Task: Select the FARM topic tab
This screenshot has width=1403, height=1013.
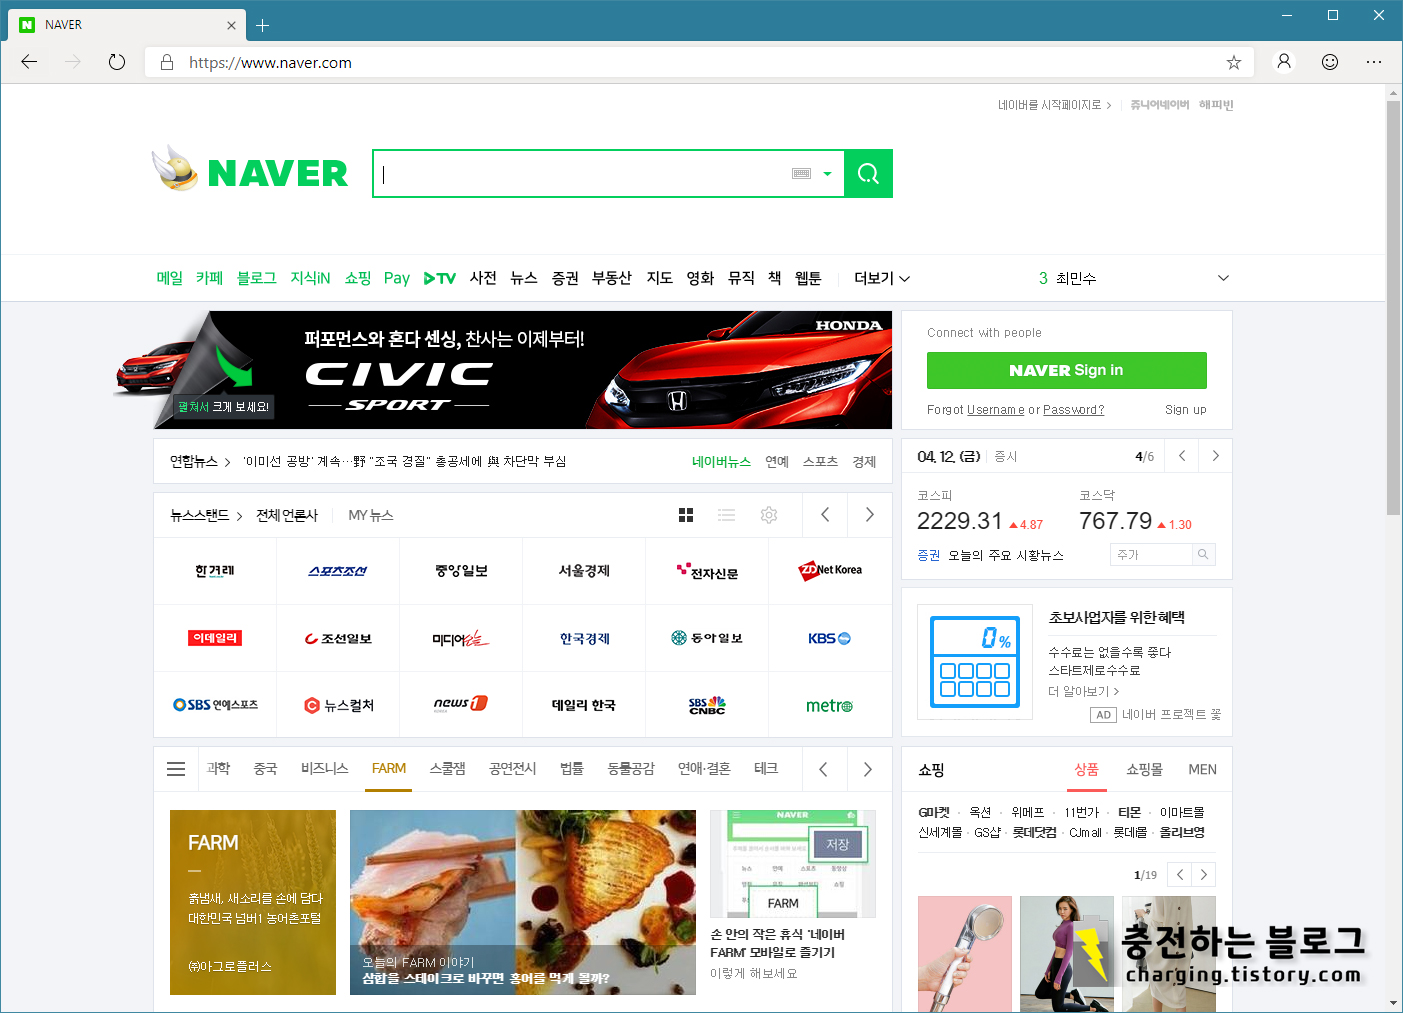Action: tap(389, 769)
